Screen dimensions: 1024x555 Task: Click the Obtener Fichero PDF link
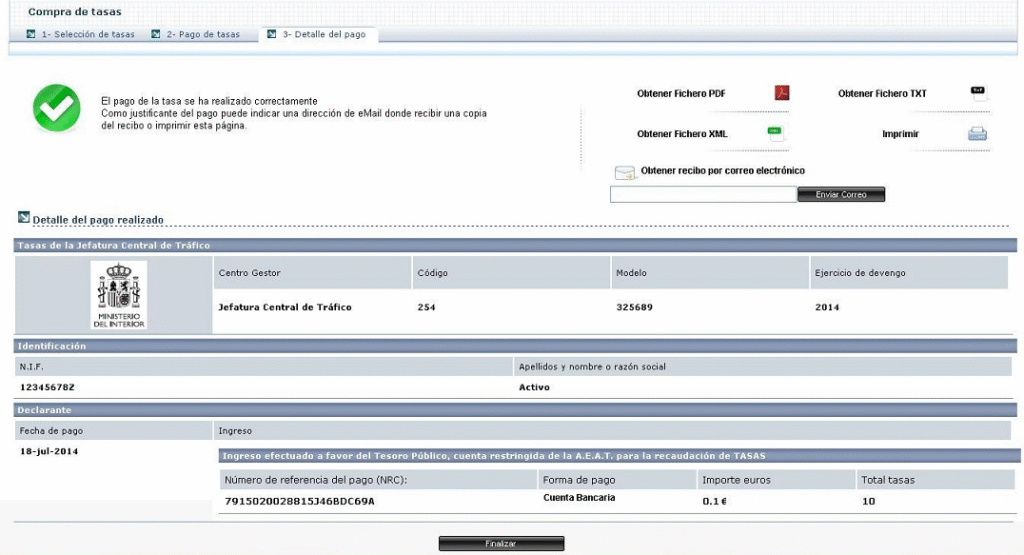point(681,94)
